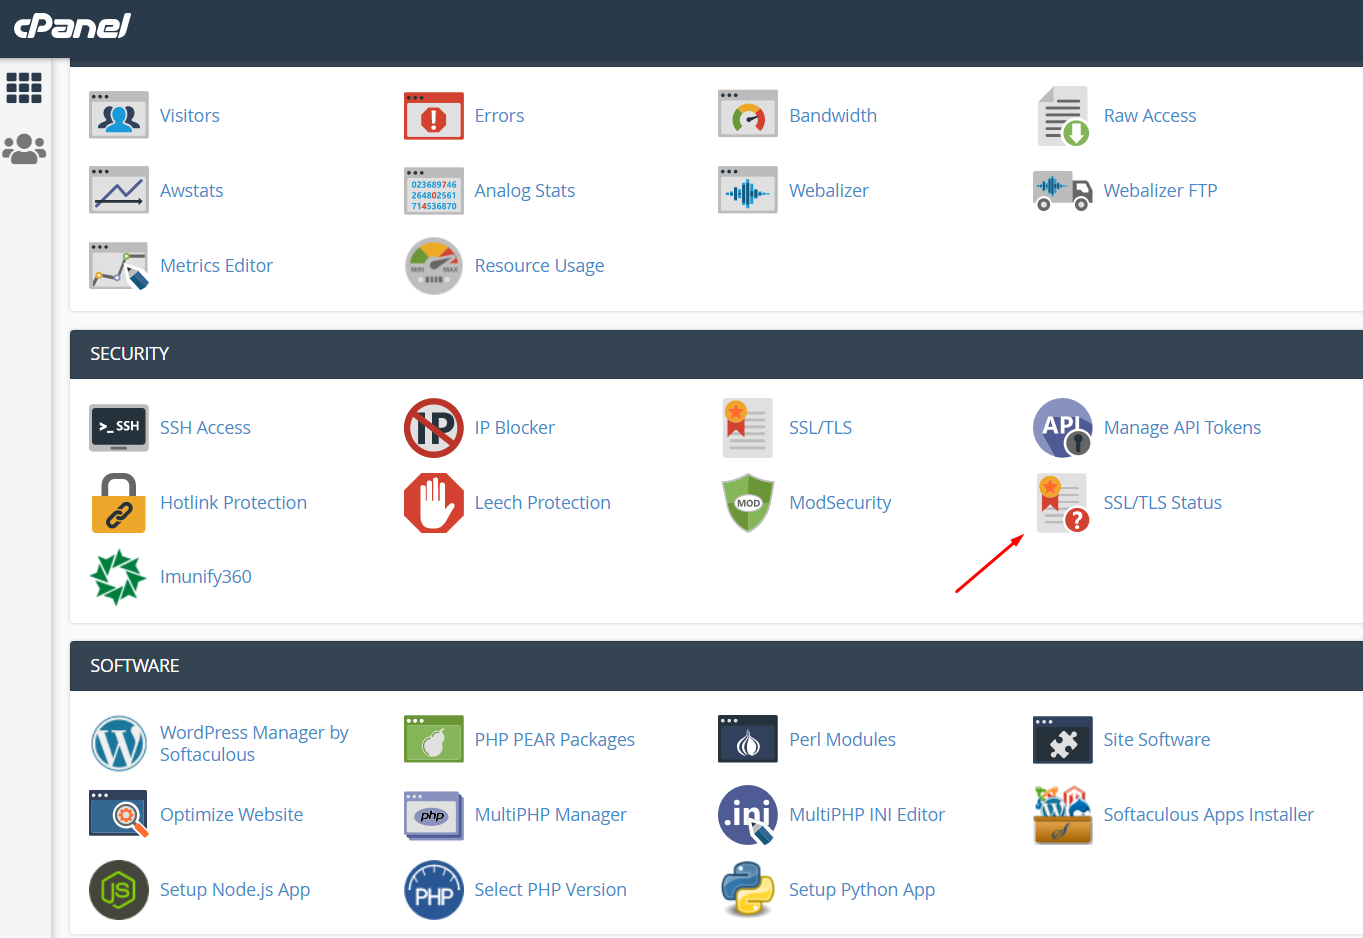The image size is (1363, 938).
Task: Open the IP Blocker icon
Action: coord(433,428)
